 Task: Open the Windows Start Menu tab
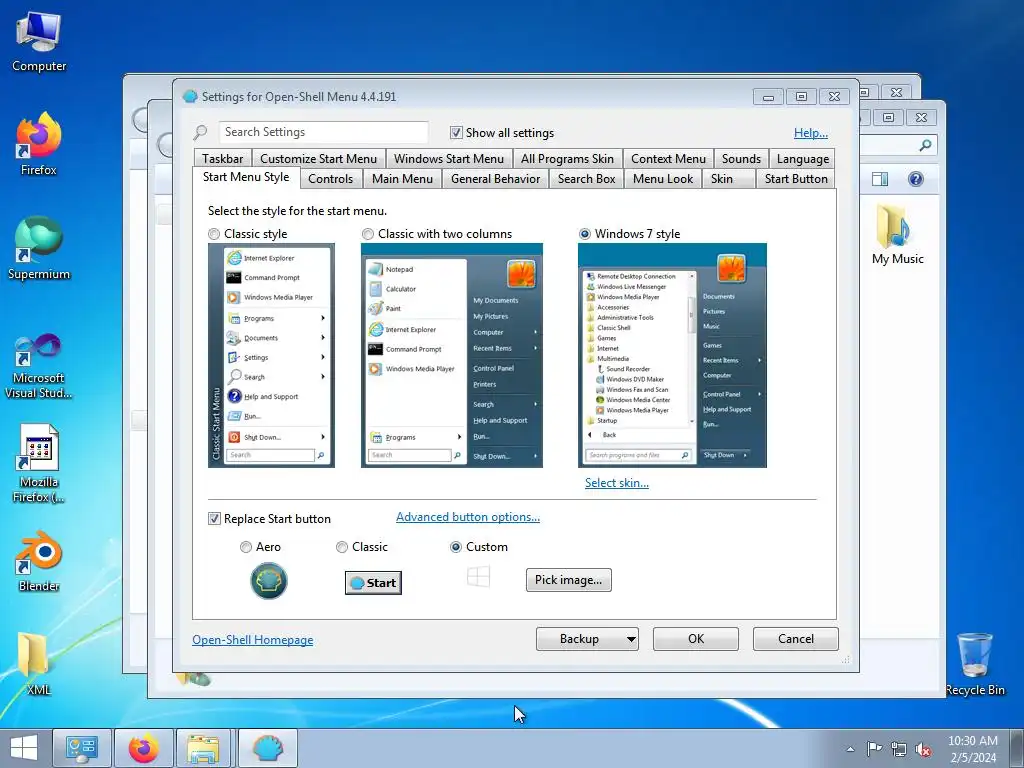click(449, 159)
